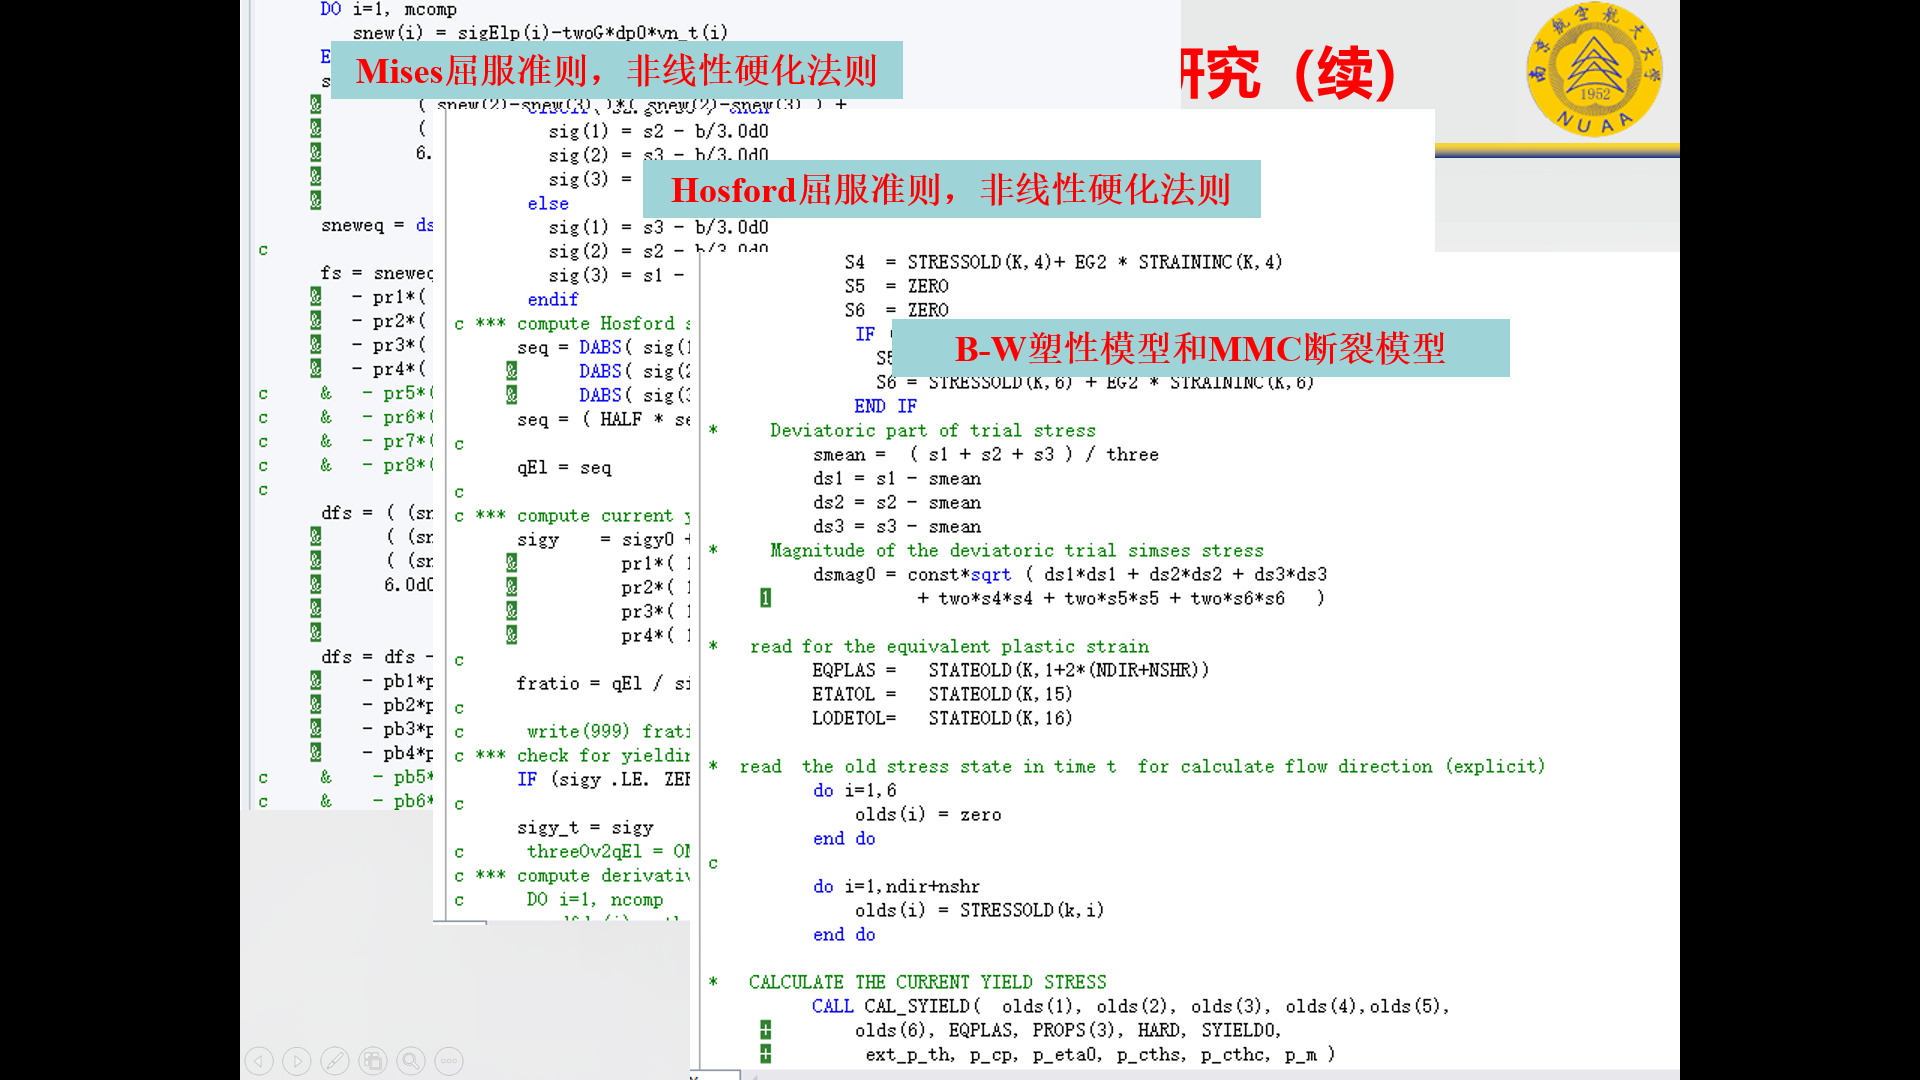Click comment 'Magnitude of the deviatoric trial simses stress'
This screenshot has width=1920, height=1080.
point(1016,551)
